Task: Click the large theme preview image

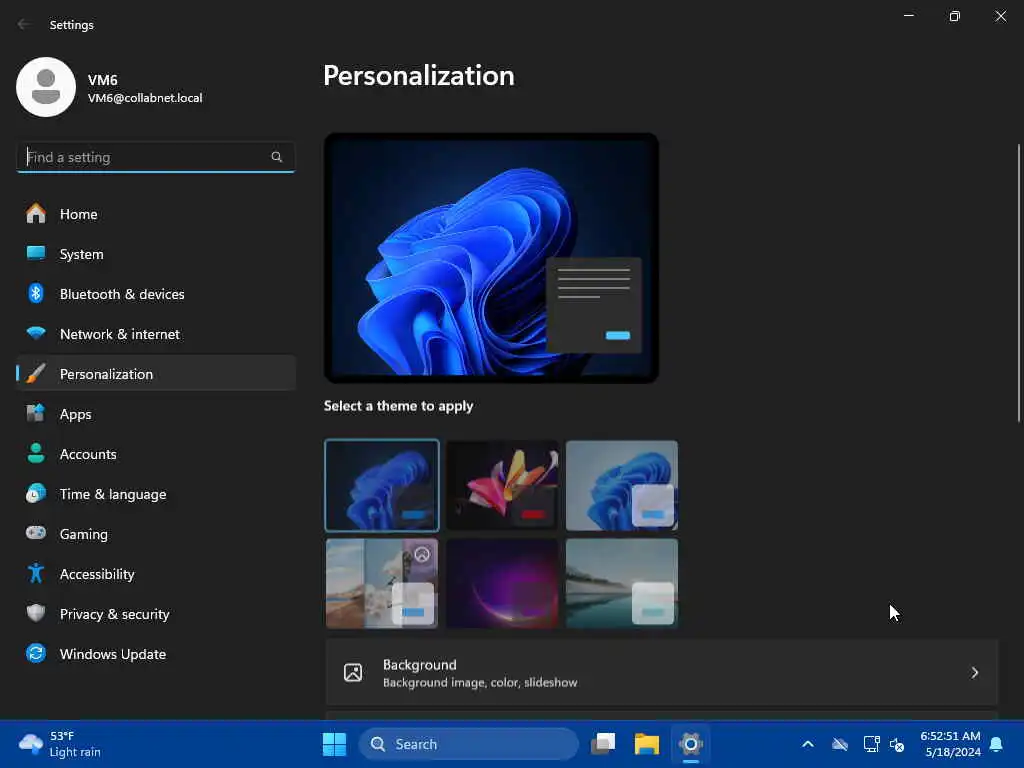Action: coord(491,257)
